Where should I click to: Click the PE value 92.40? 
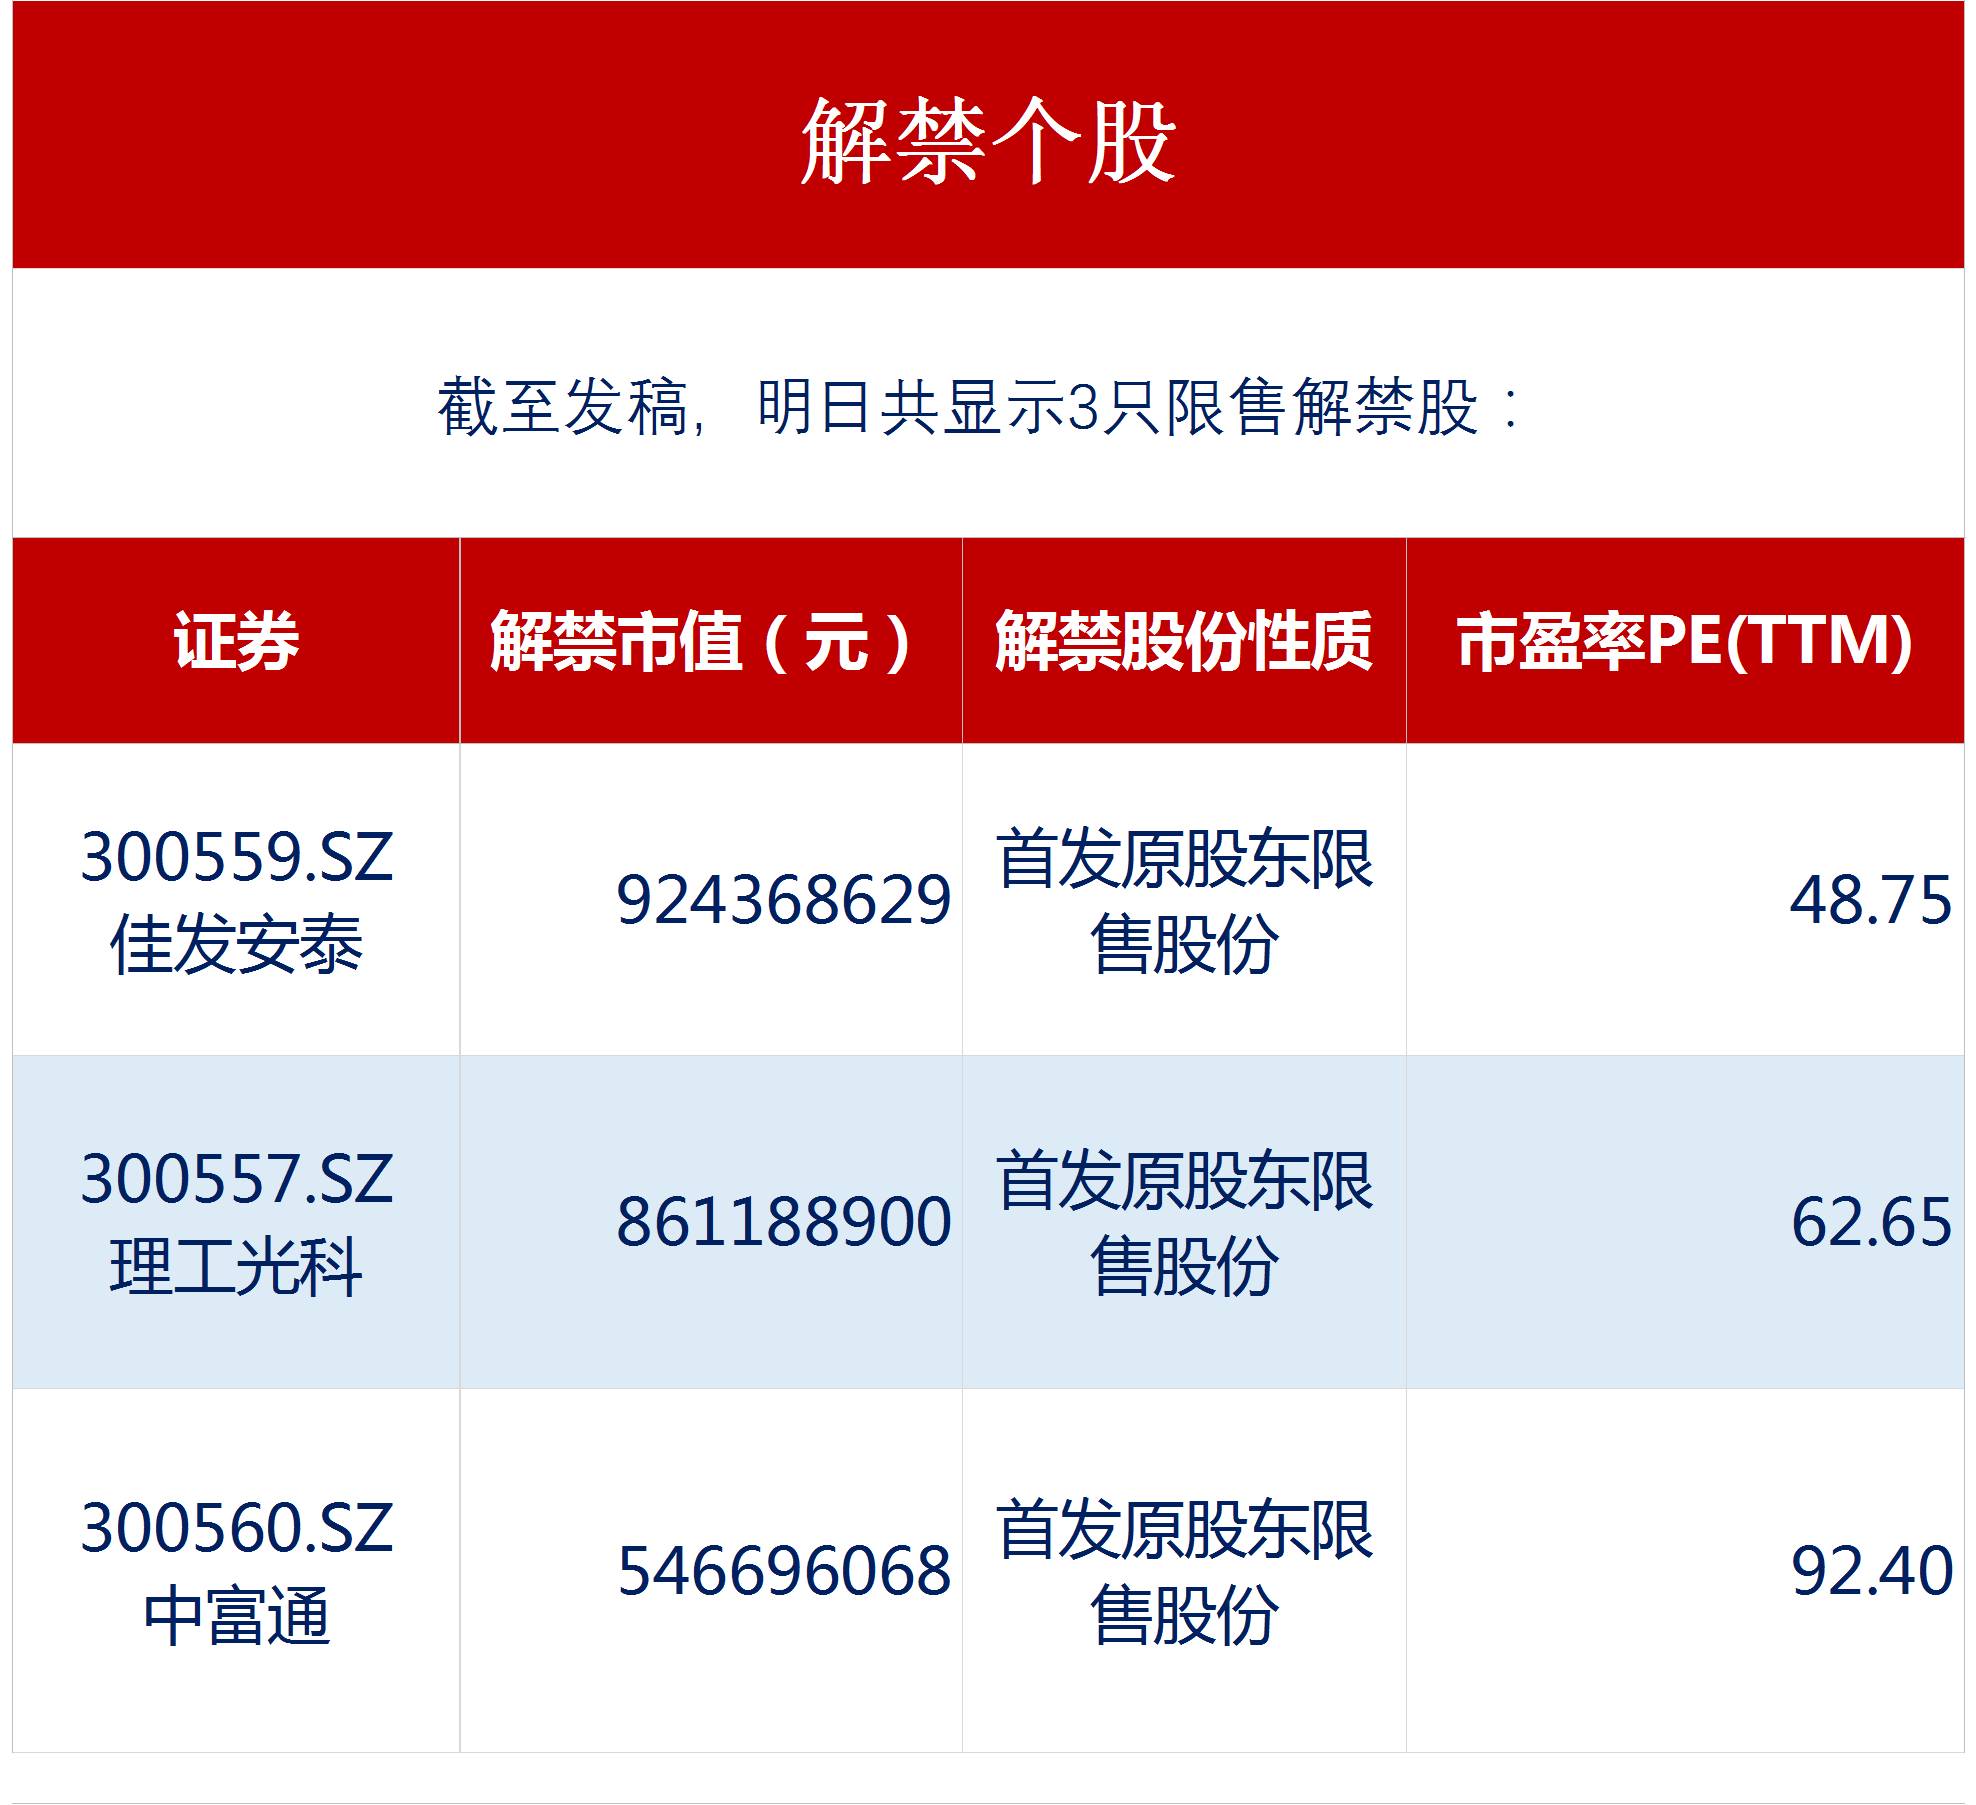[x=1871, y=1571]
